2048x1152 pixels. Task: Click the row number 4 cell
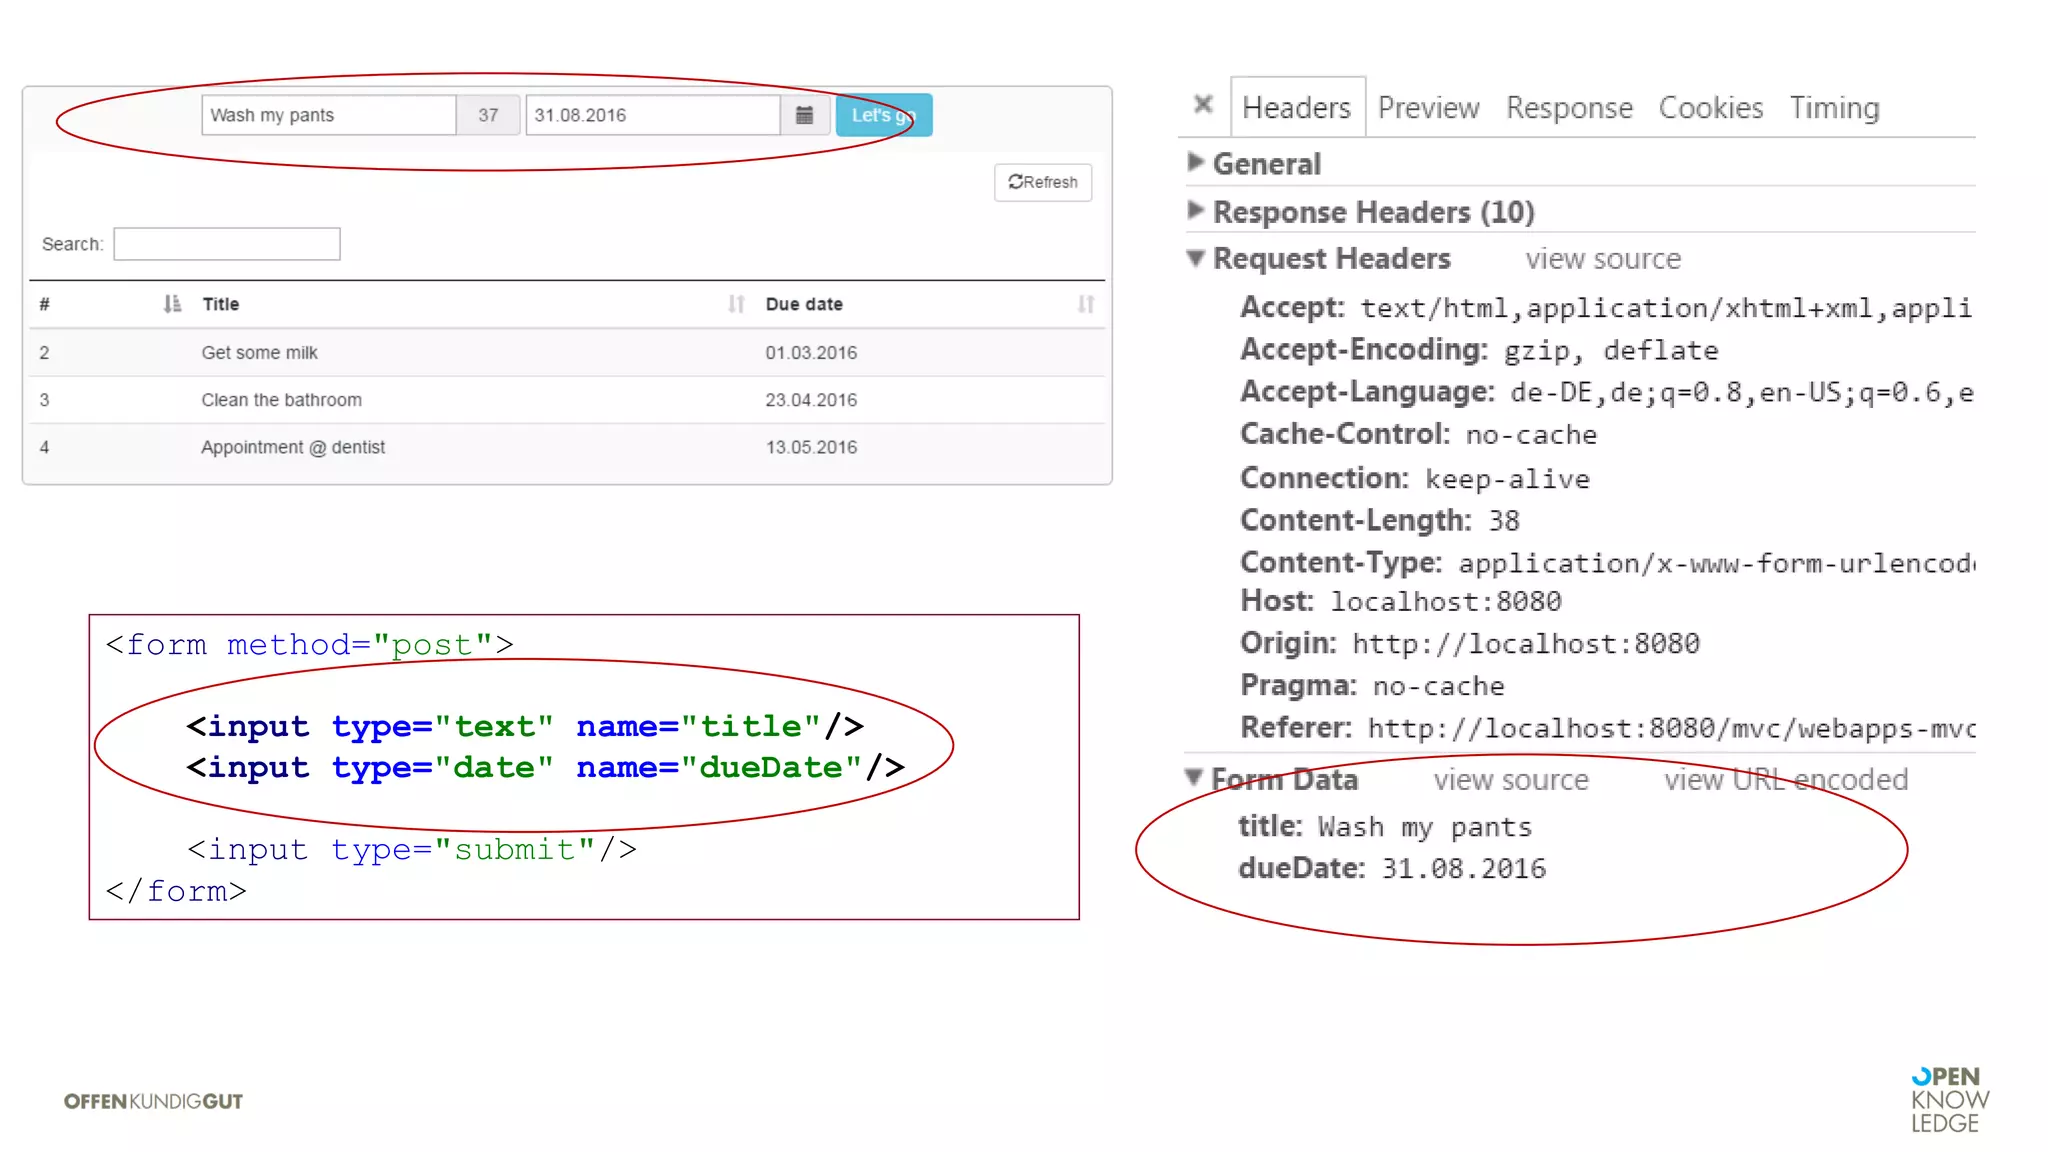point(44,447)
